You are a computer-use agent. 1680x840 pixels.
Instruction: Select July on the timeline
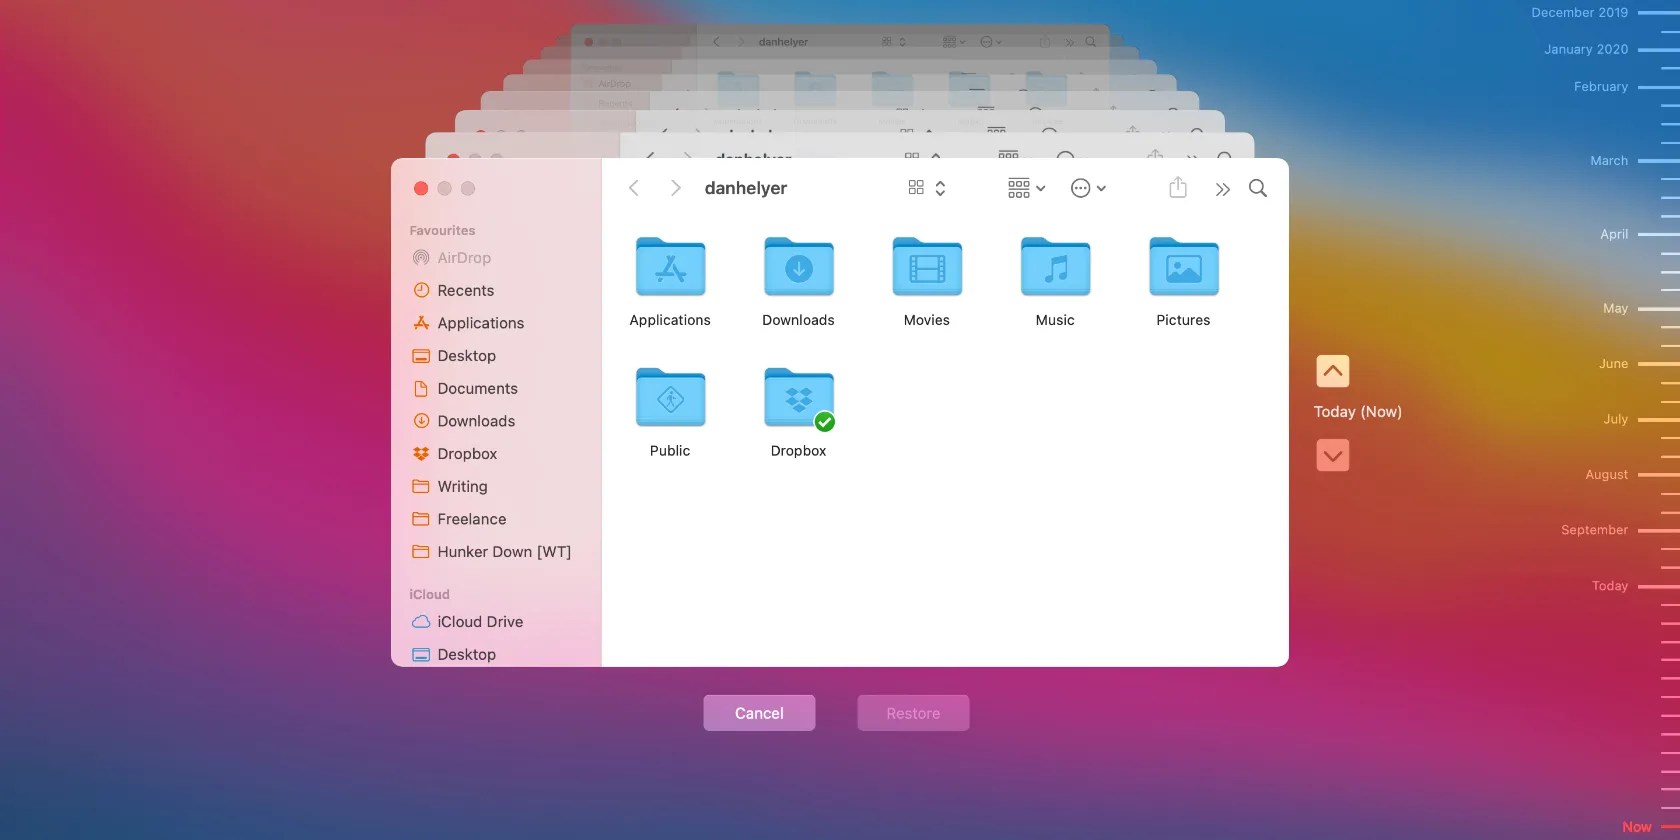click(1616, 419)
